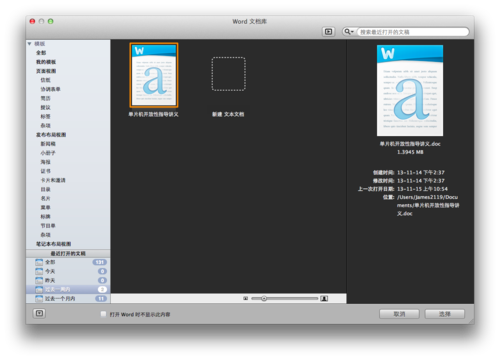Select the 目录 template category

pos(45,189)
